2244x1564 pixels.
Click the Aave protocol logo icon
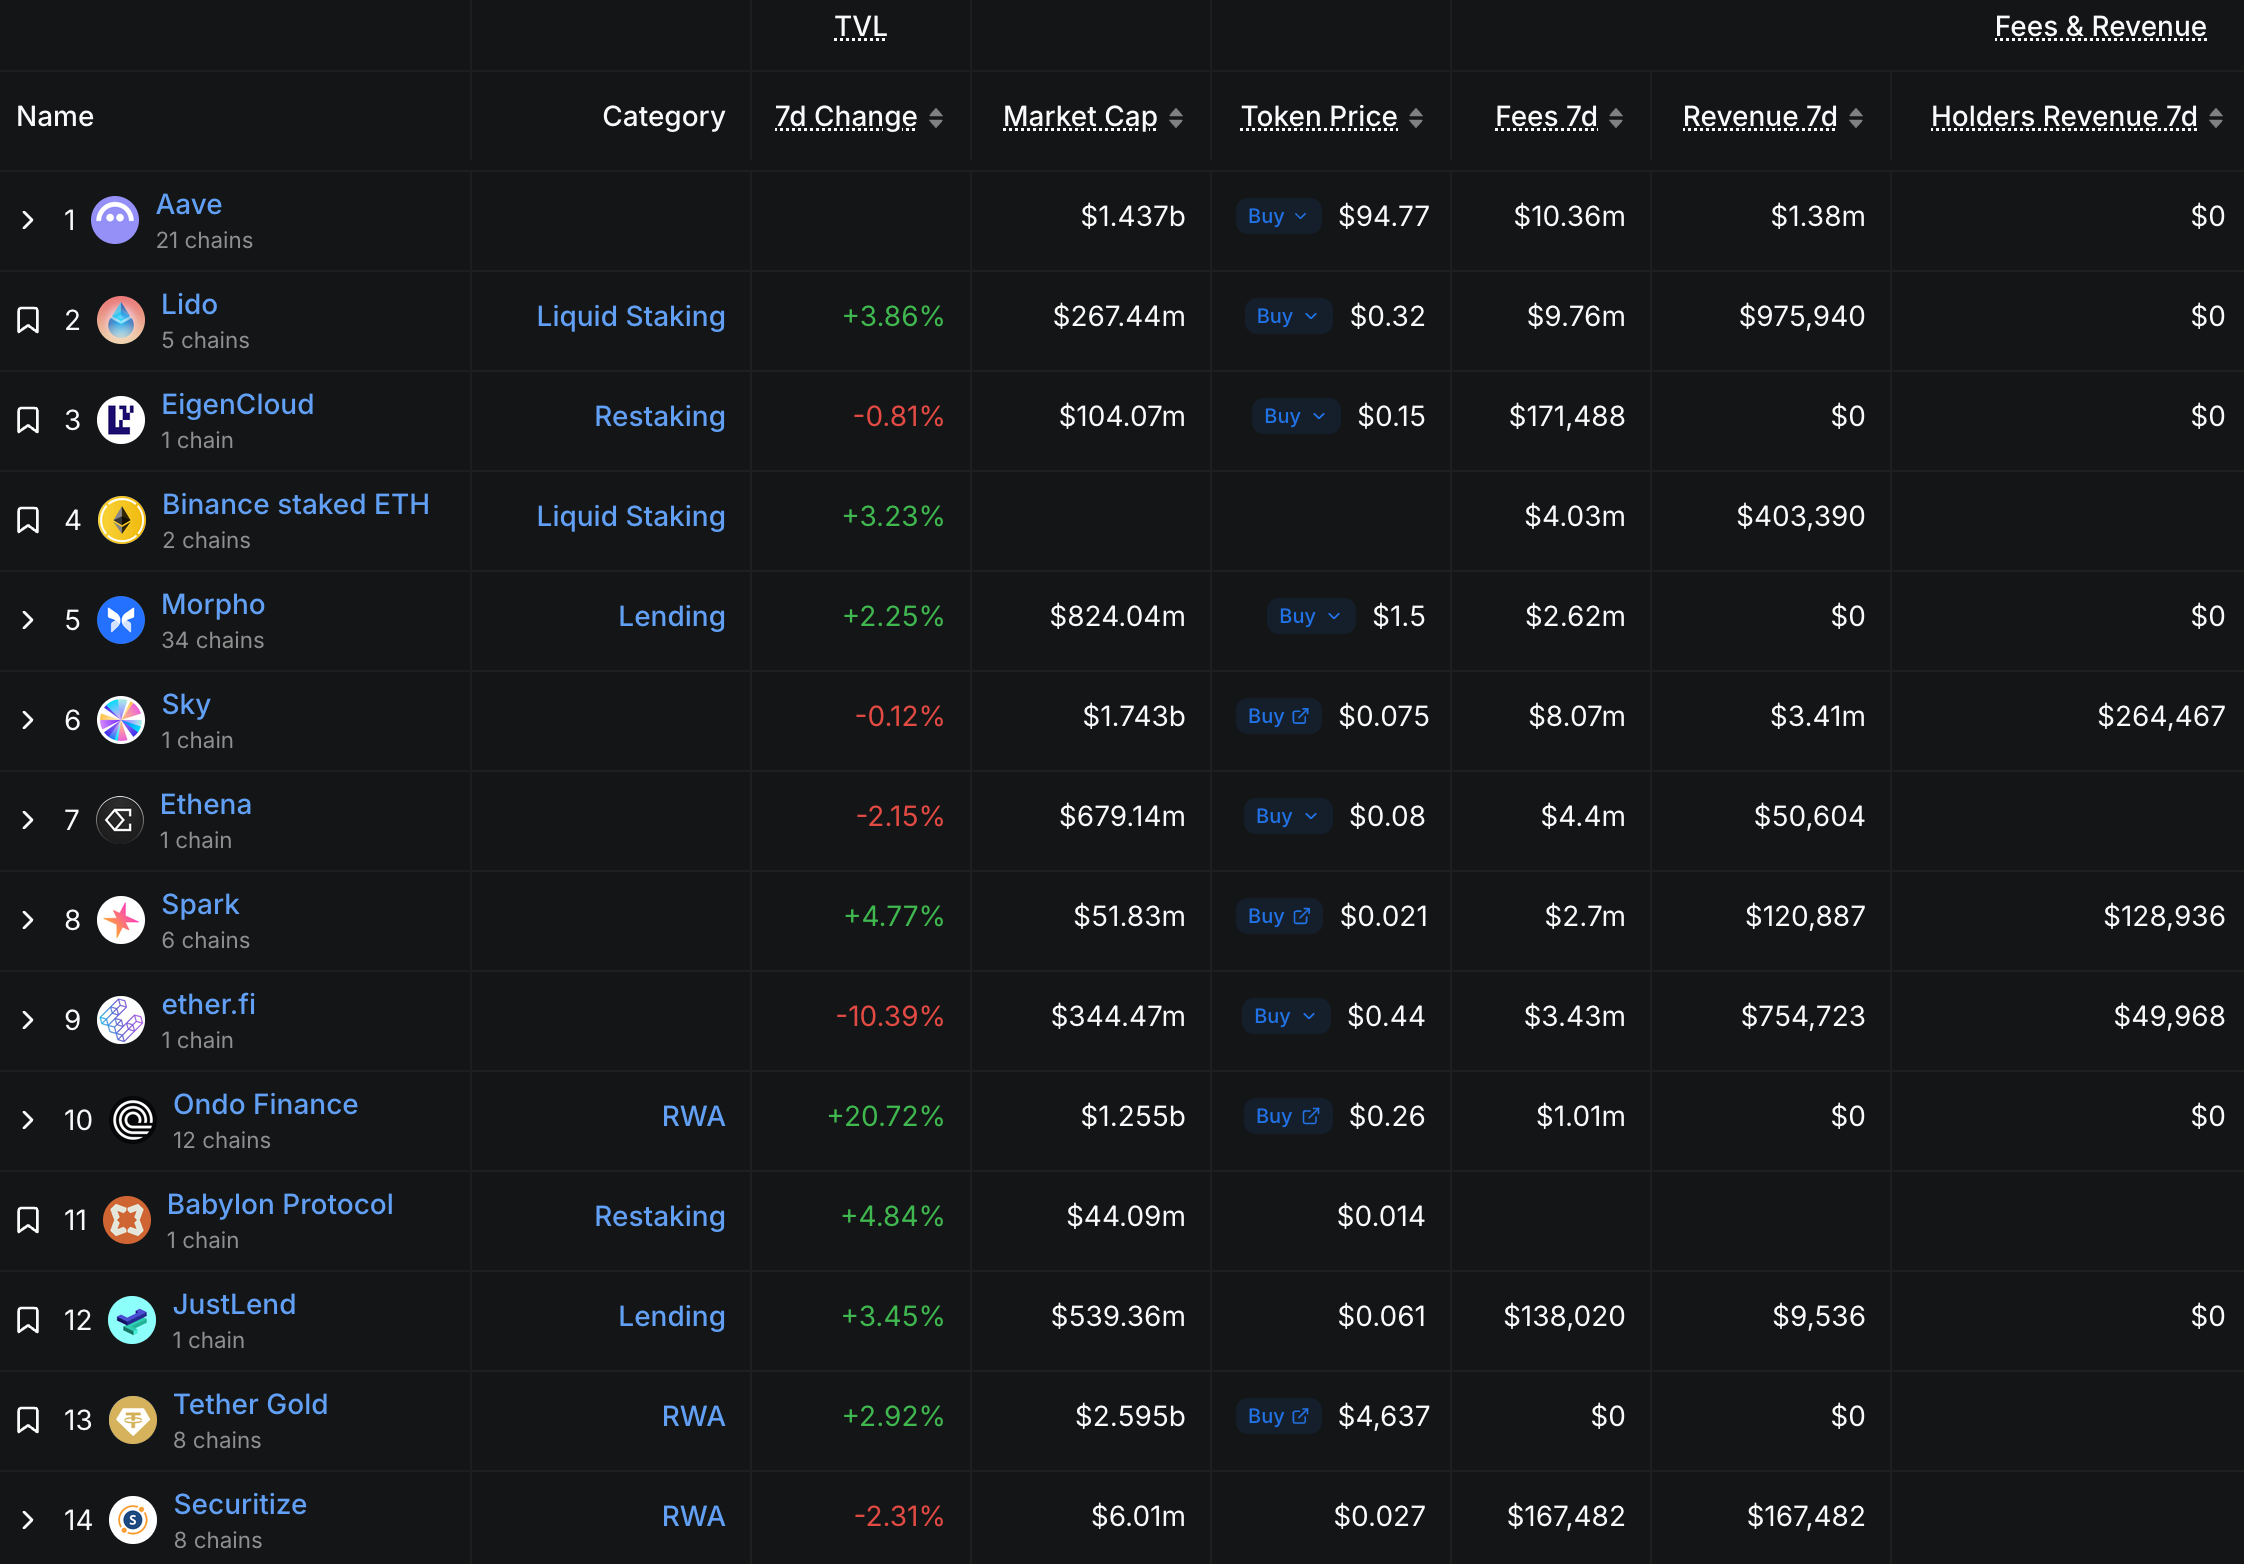[x=115, y=219]
